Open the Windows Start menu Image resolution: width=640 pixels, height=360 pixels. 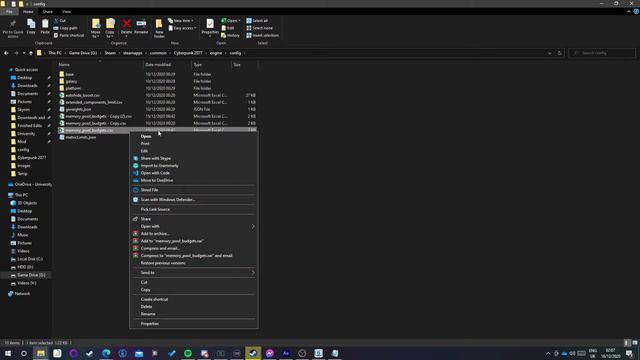(x=8, y=353)
